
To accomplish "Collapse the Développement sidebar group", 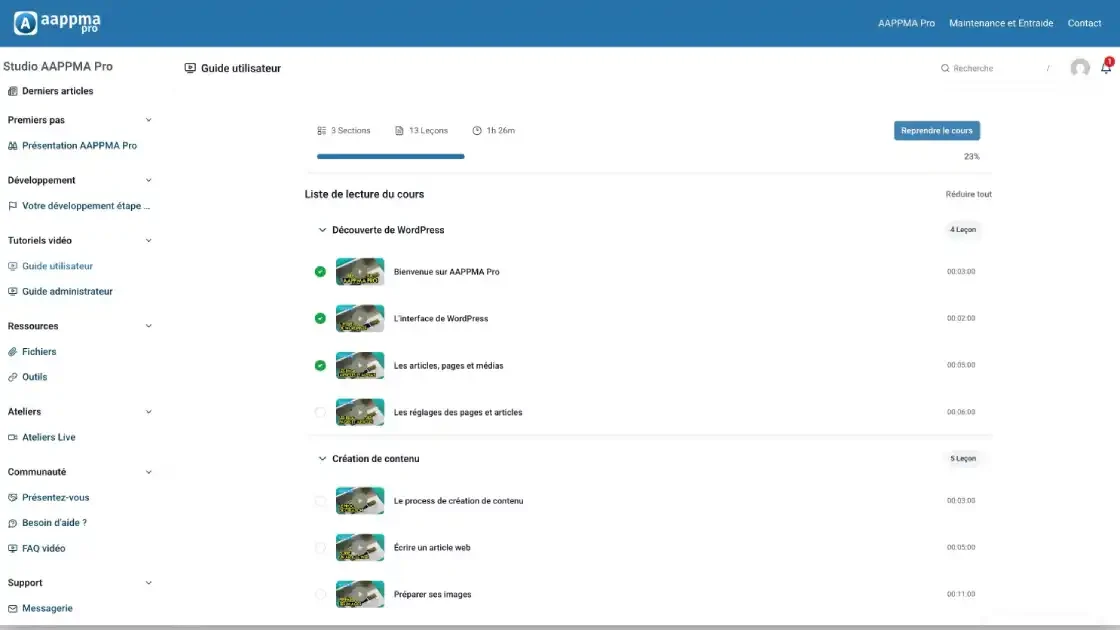I will click(149, 180).
